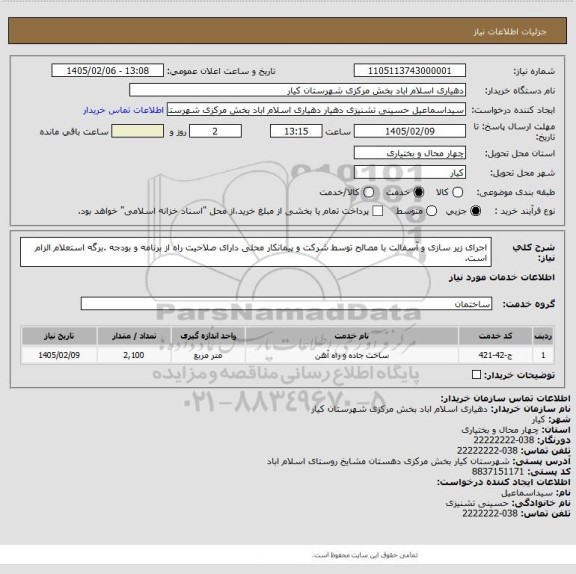This screenshot has width=576, height=574.
Task: Click the delivery province field چهار محال و بختیاری
Action: [410, 153]
